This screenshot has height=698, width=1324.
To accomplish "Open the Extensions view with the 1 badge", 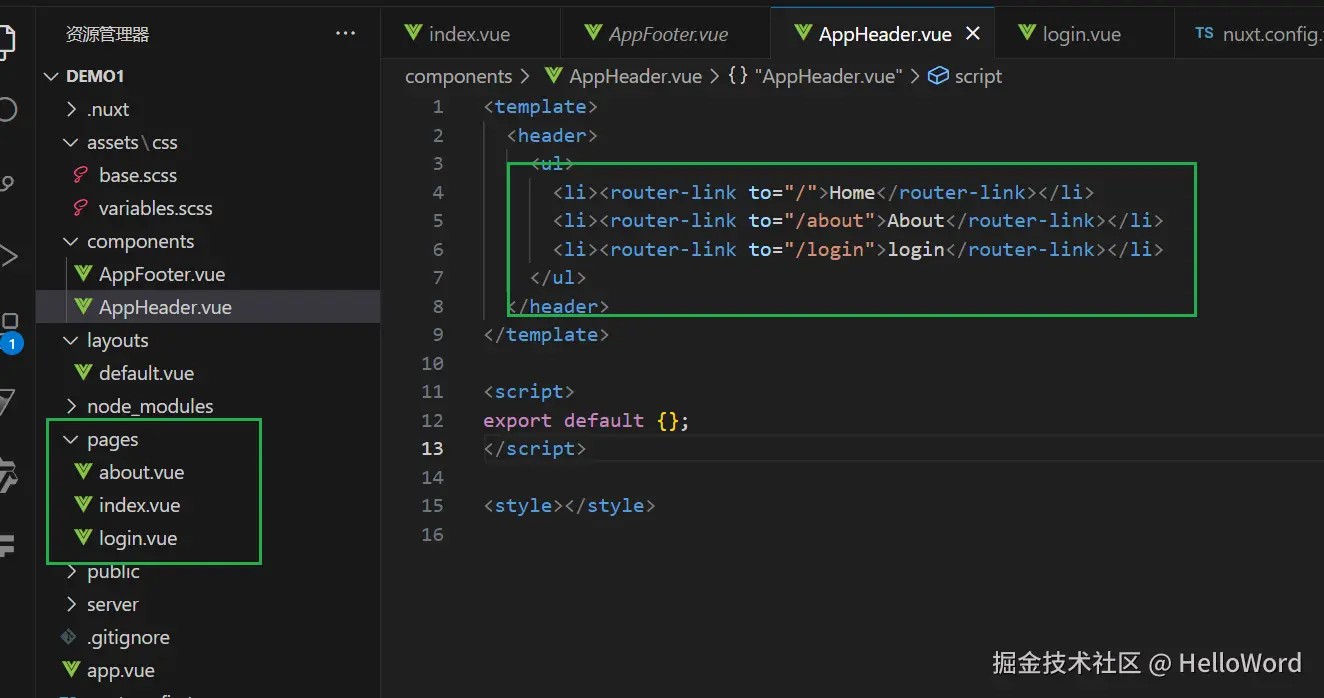I will 9,330.
